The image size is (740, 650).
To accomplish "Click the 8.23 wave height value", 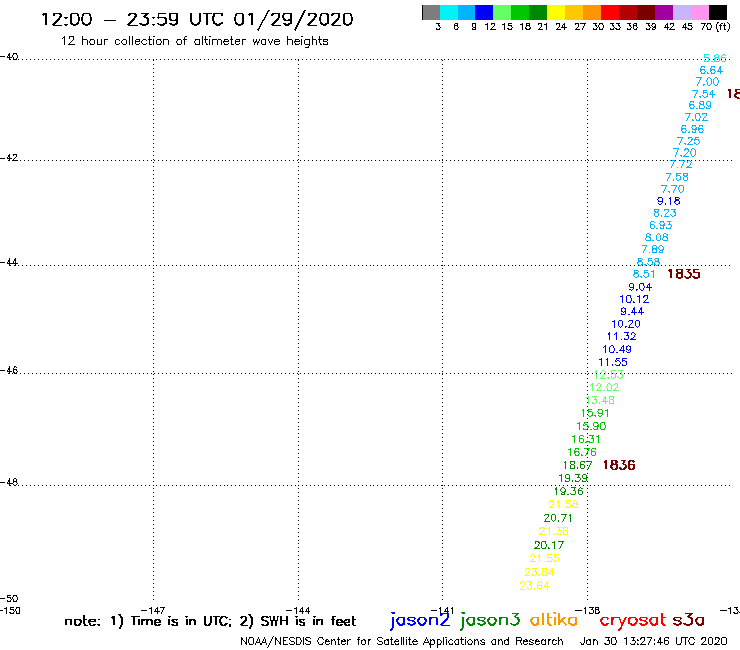I will 665,213.
